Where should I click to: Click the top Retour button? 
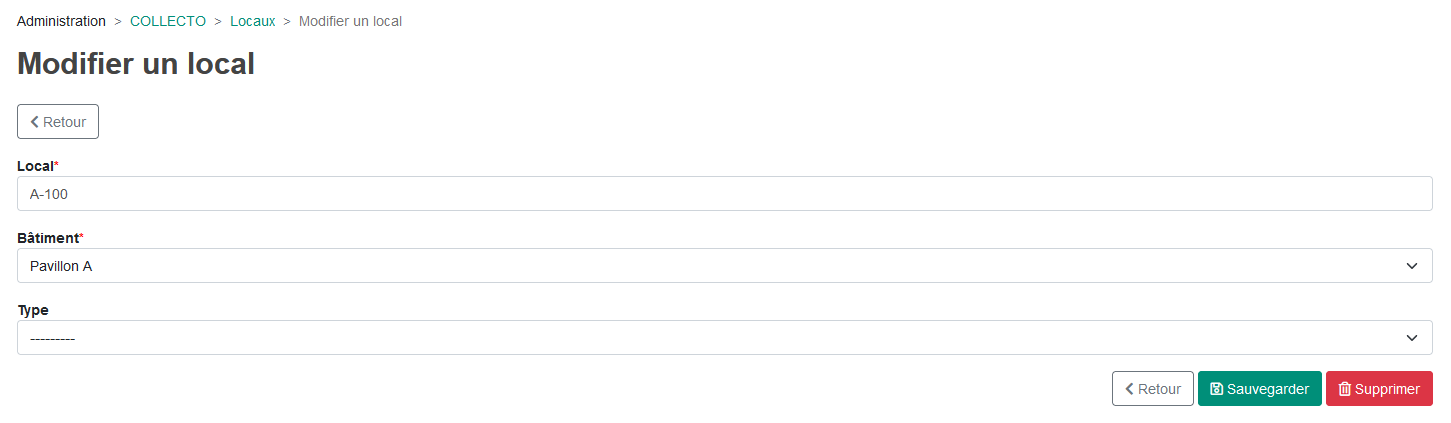(58, 122)
